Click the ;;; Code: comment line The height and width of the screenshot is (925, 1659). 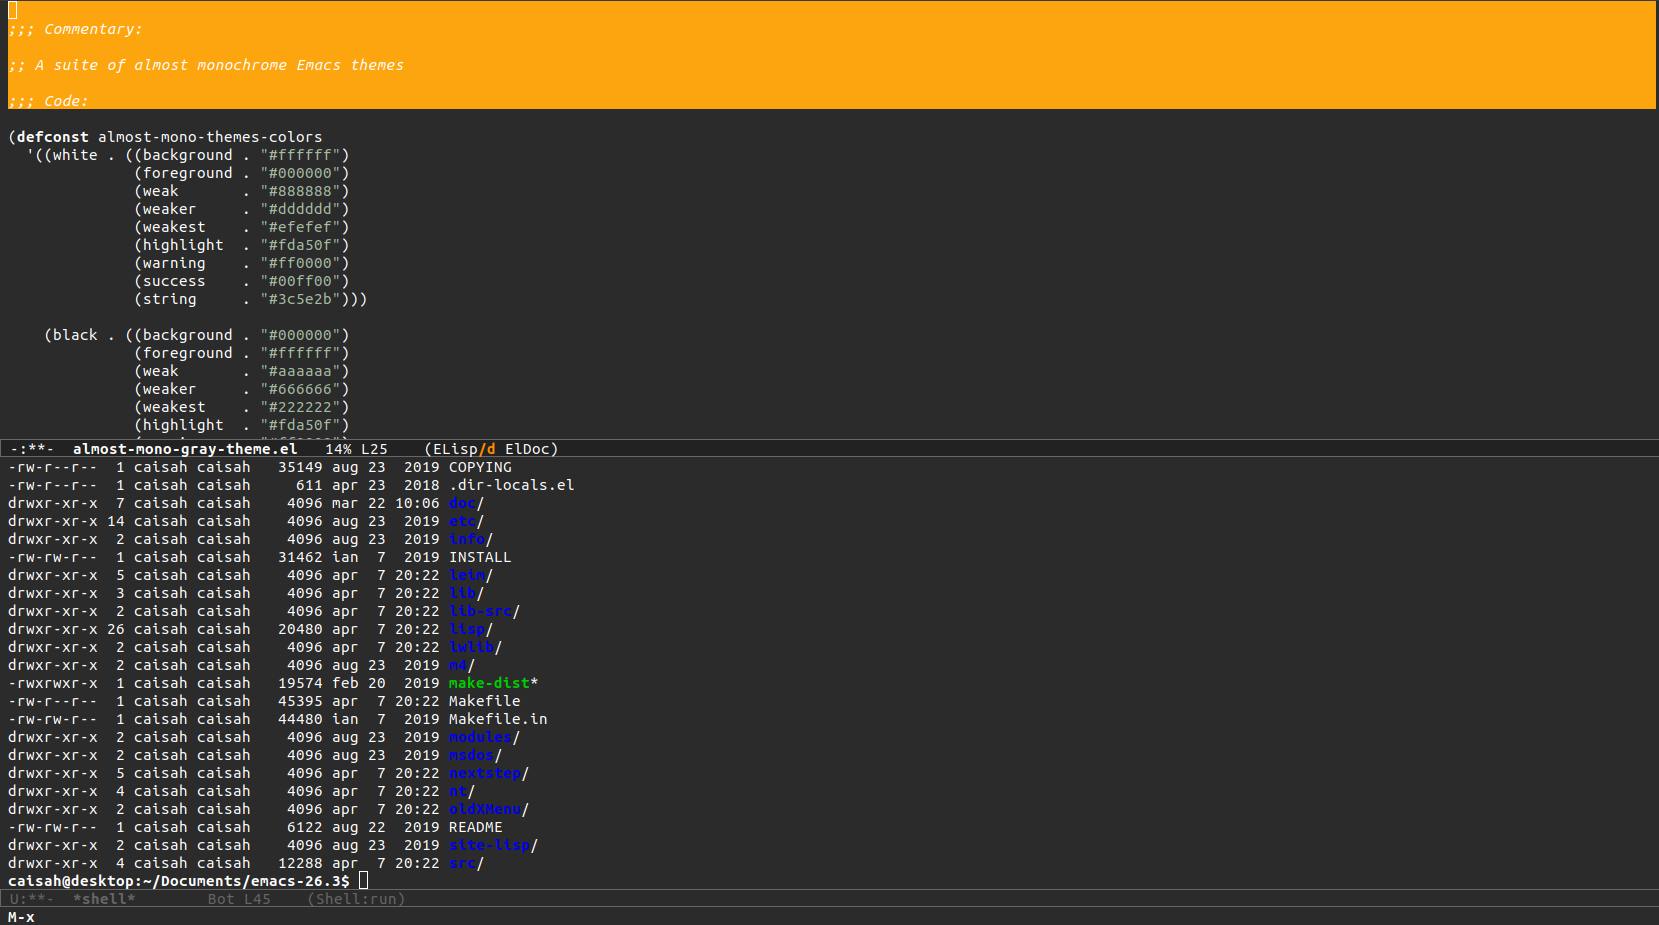click(x=48, y=101)
